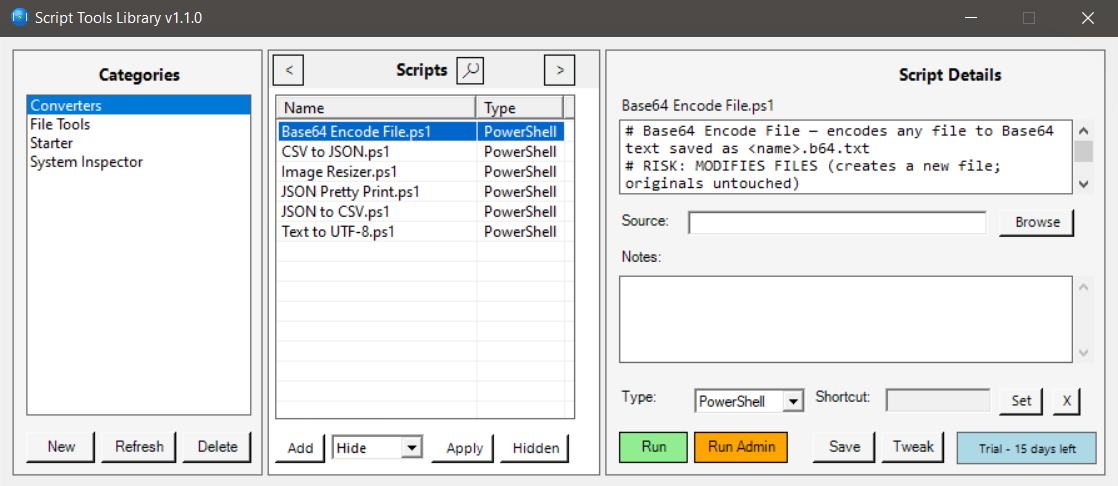1118x486 pixels.
Task: Select the File Tools category
Action: 139,125
